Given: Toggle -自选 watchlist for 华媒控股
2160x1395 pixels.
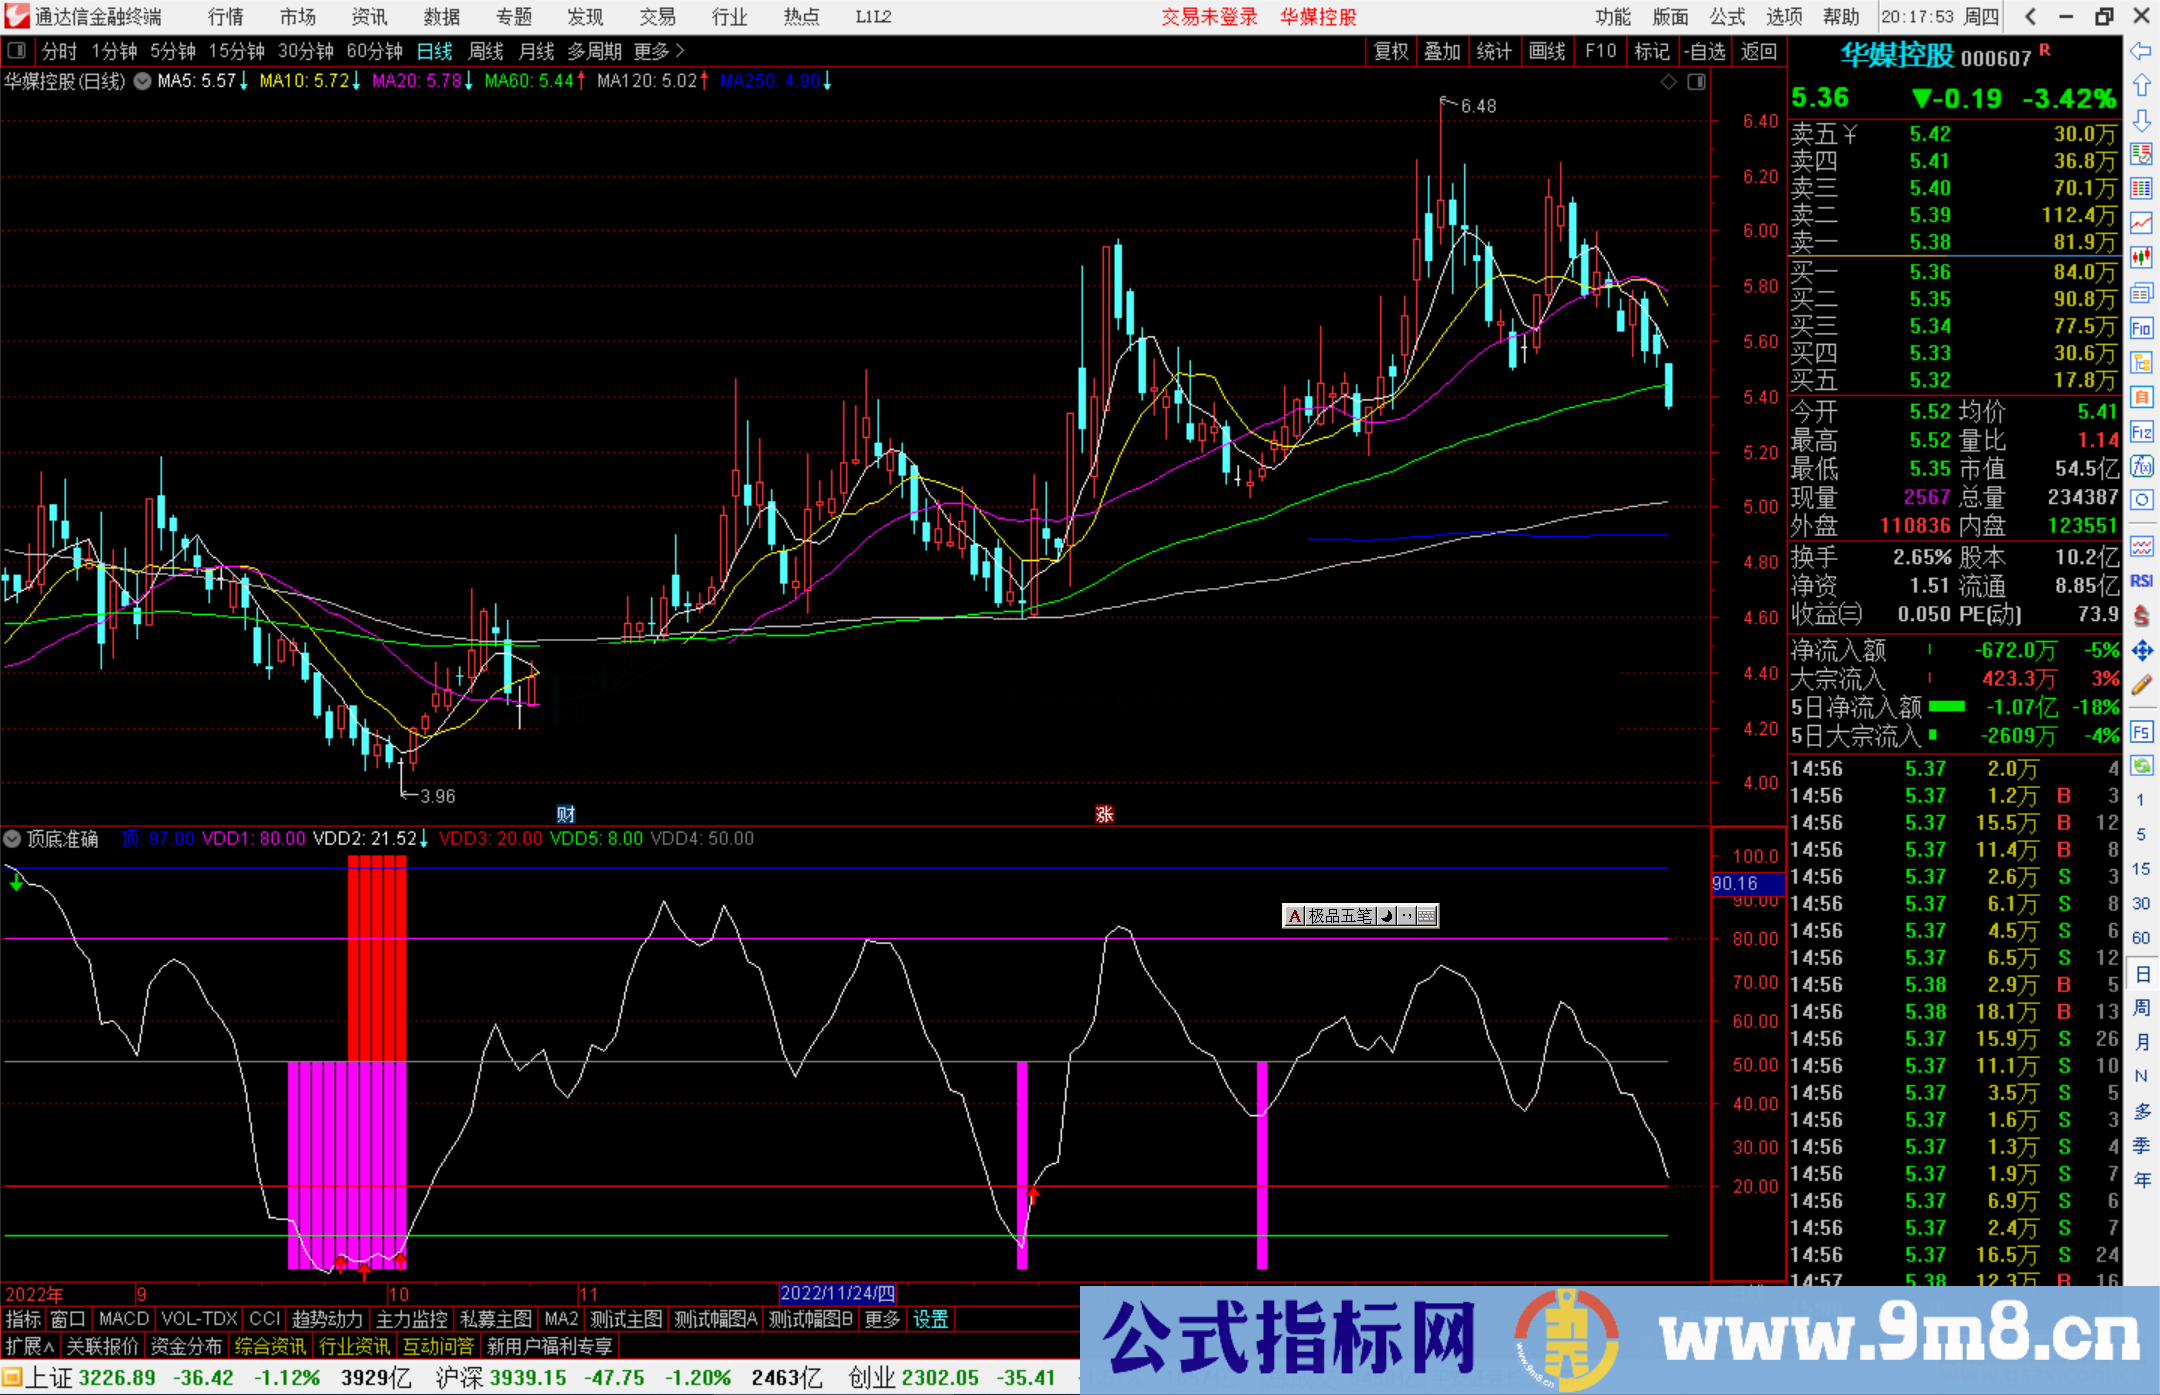Looking at the screenshot, I should (x=1706, y=51).
